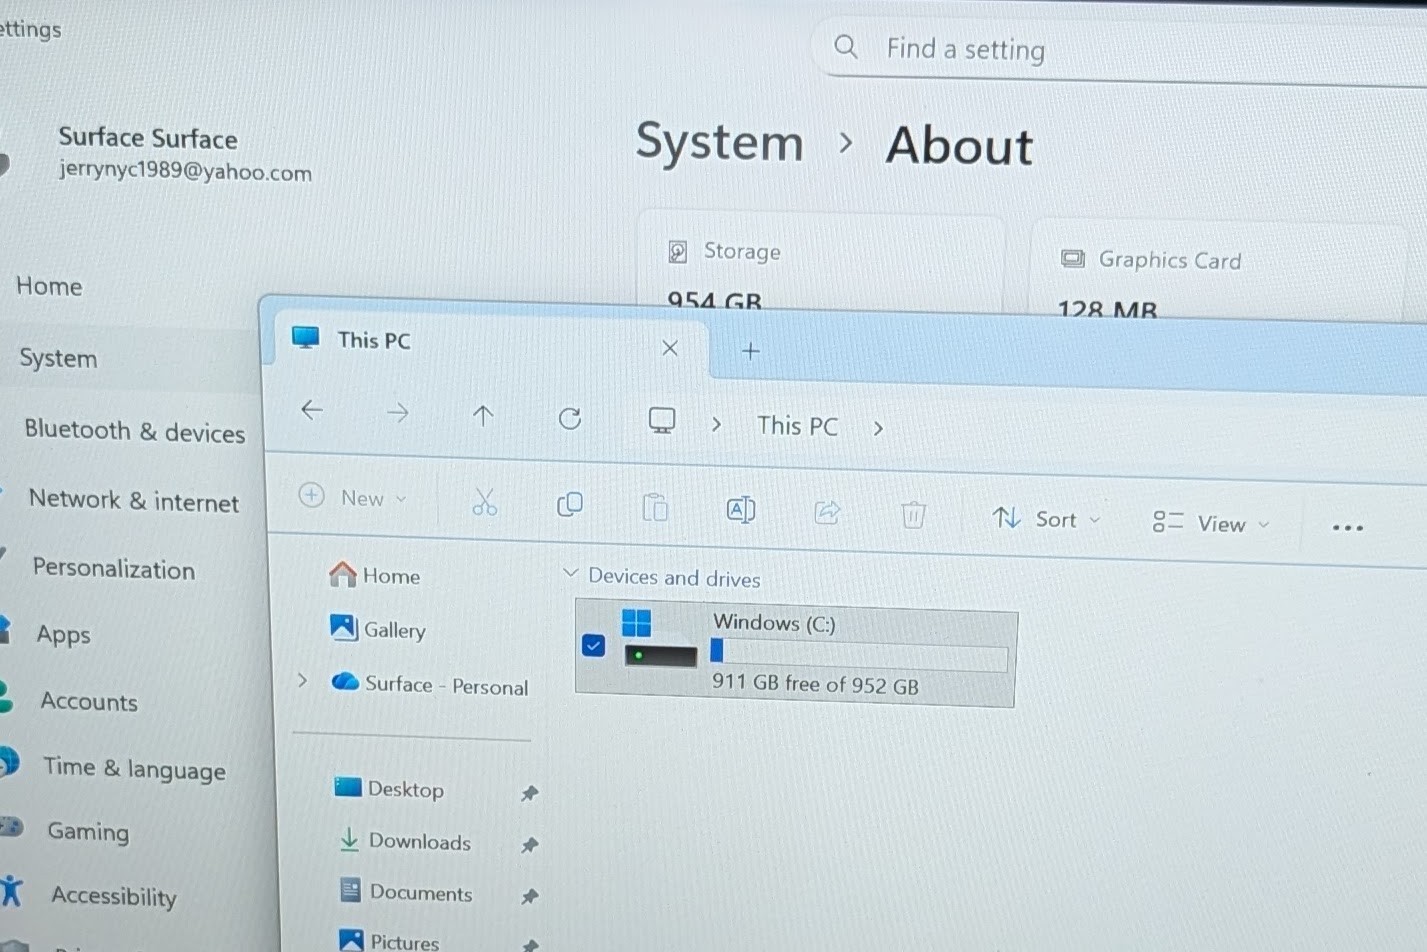Click the monitor icon in the address bar

[662, 421]
